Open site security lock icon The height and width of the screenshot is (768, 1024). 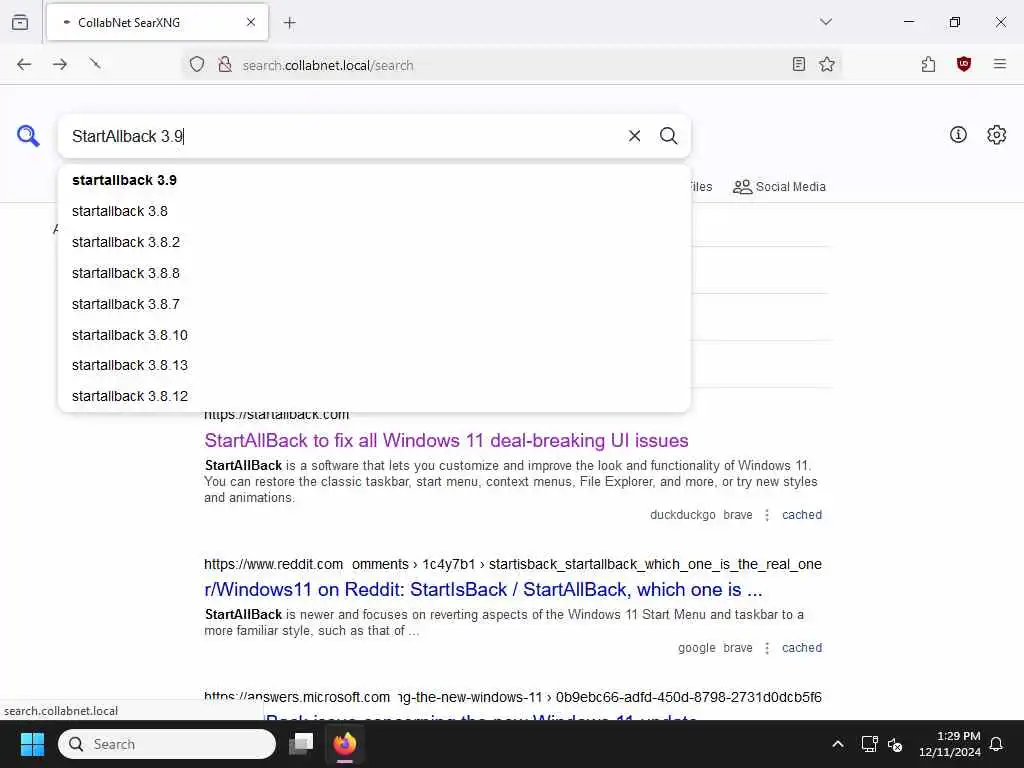tap(225, 64)
